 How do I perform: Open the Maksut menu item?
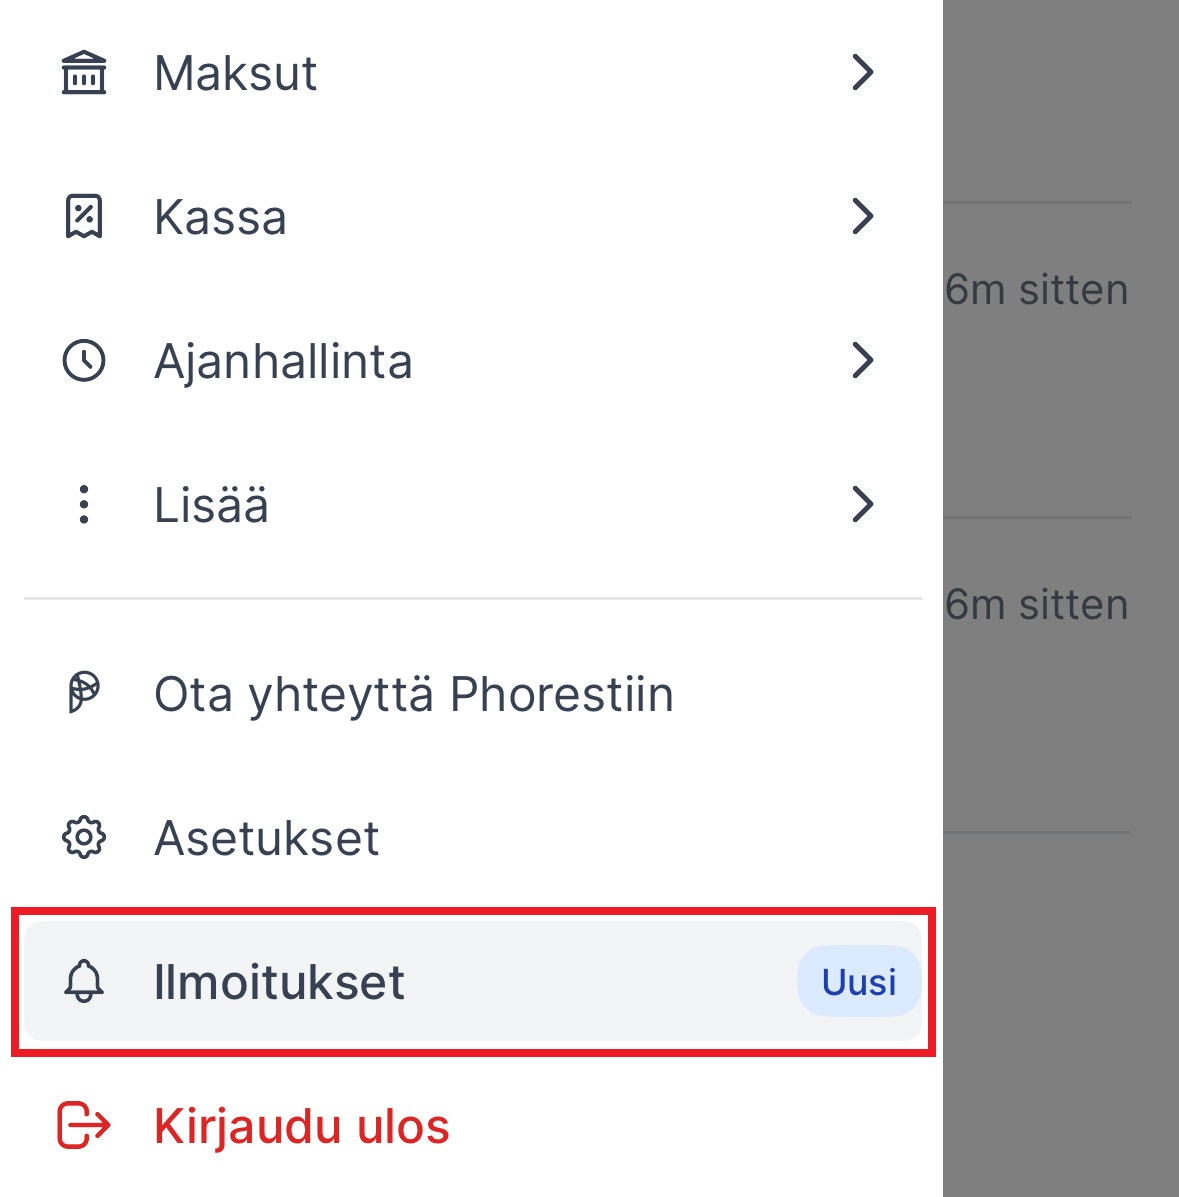236,74
